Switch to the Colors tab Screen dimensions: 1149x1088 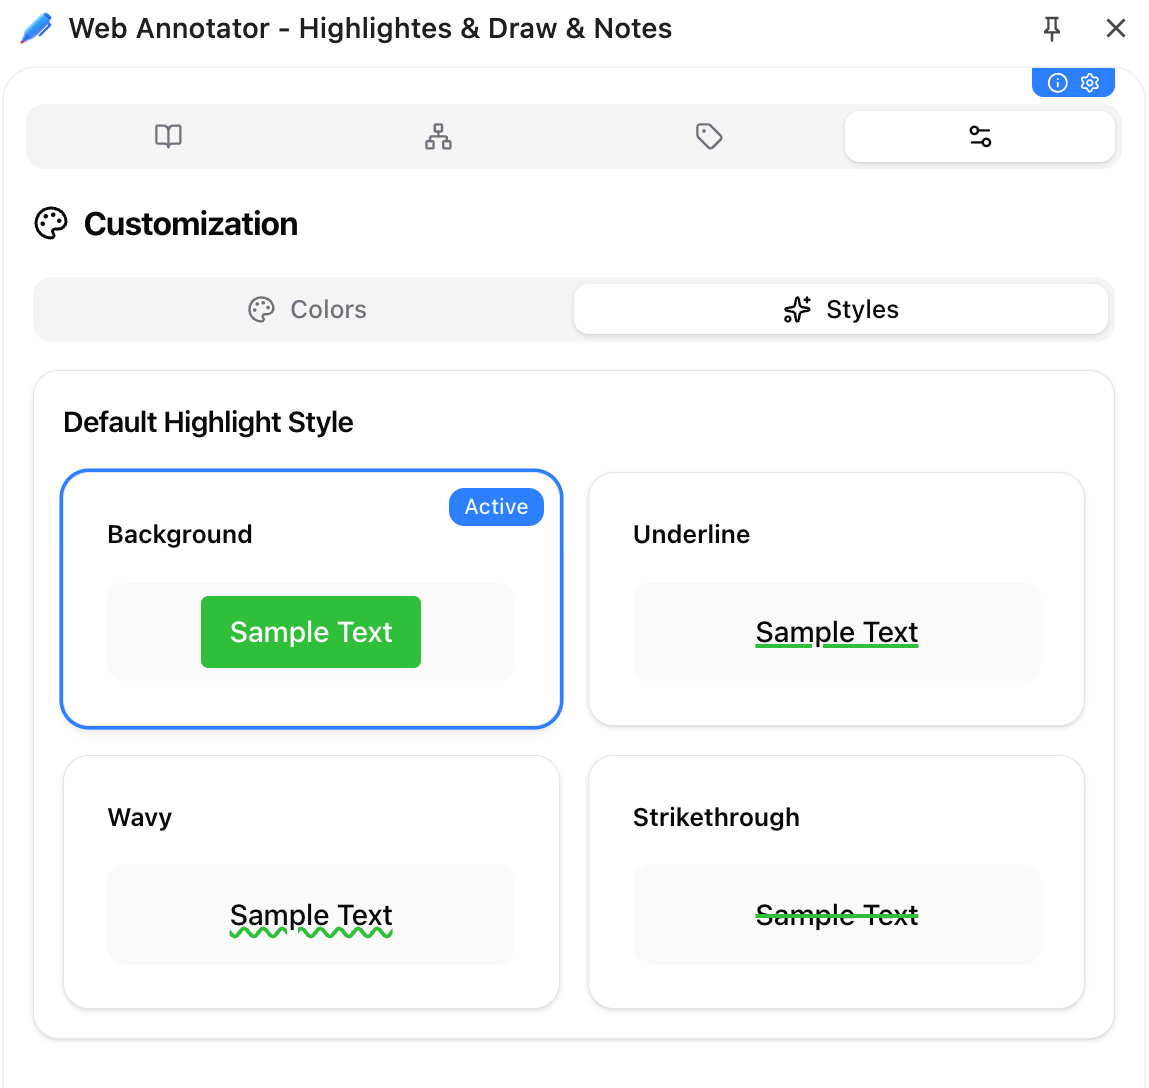click(x=307, y=309)
